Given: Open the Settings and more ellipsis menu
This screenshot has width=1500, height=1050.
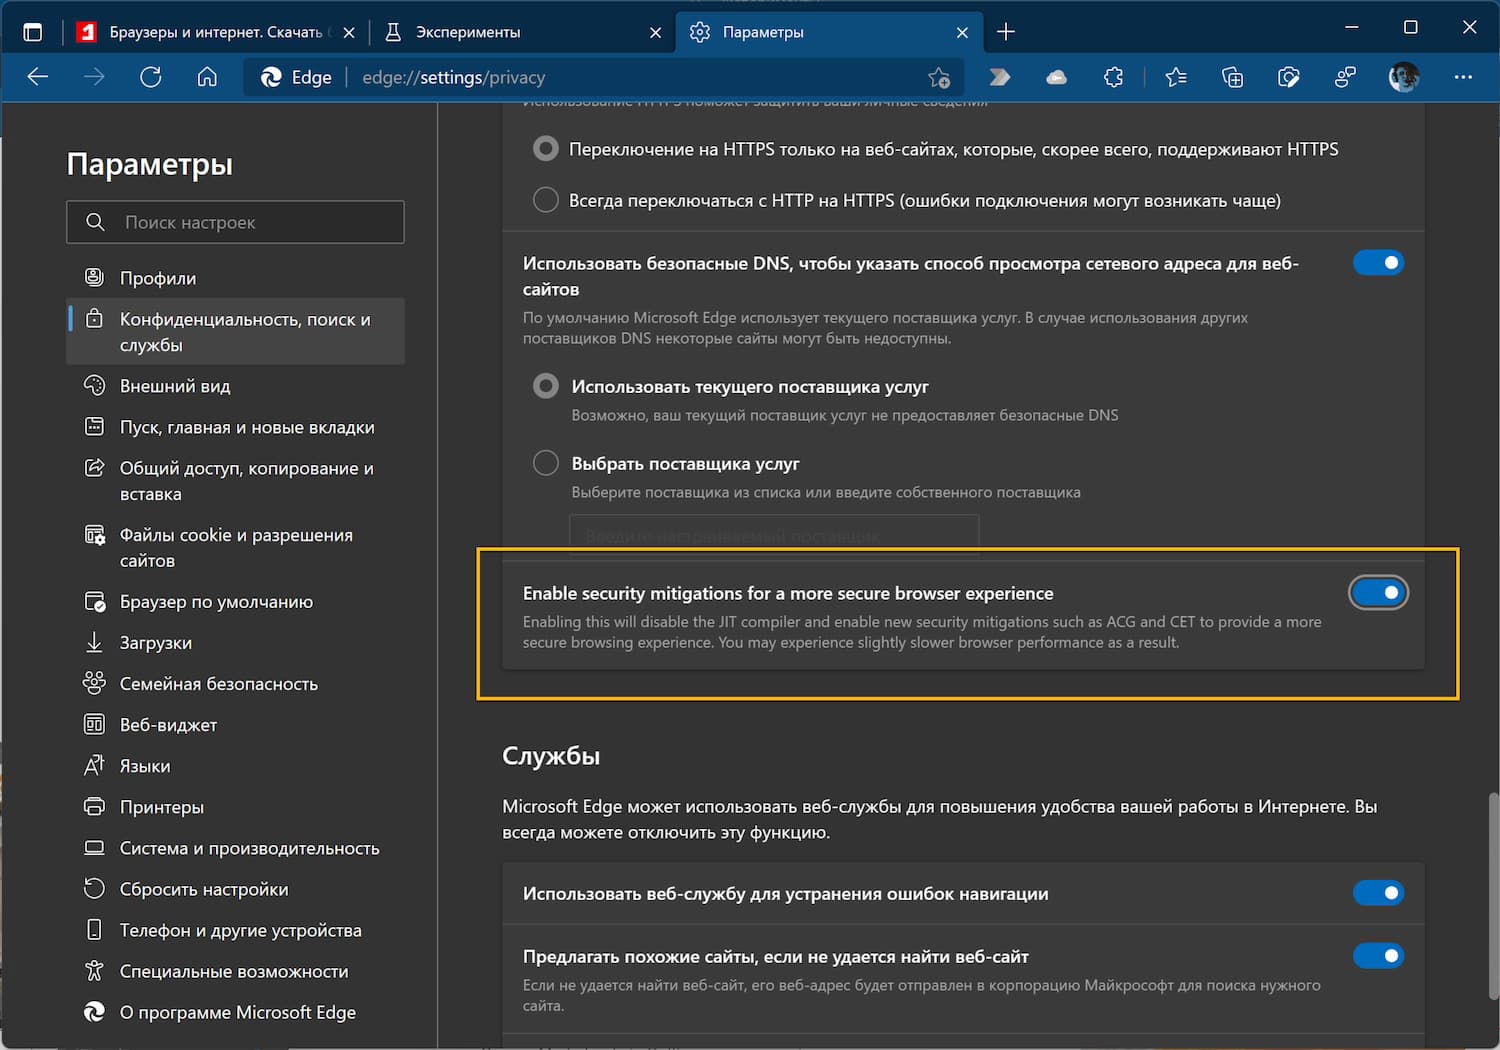Looking at the screenshot, I should coord(1463,77).
